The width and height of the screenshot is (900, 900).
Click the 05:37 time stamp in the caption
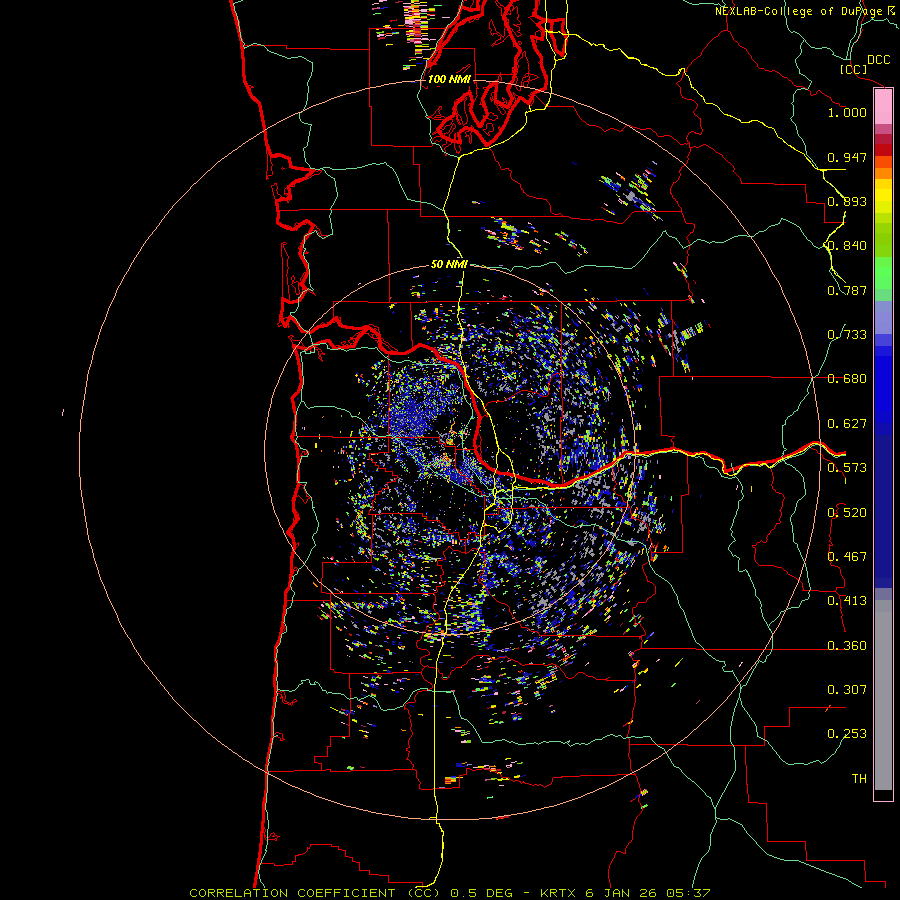pyautogui.click(x=688, y=893)
